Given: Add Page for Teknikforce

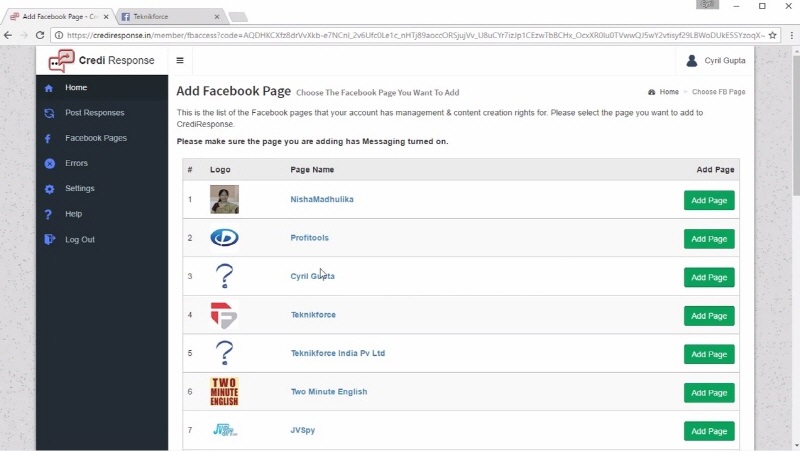Looking at the screenshot, I should [x=709, y=316].
